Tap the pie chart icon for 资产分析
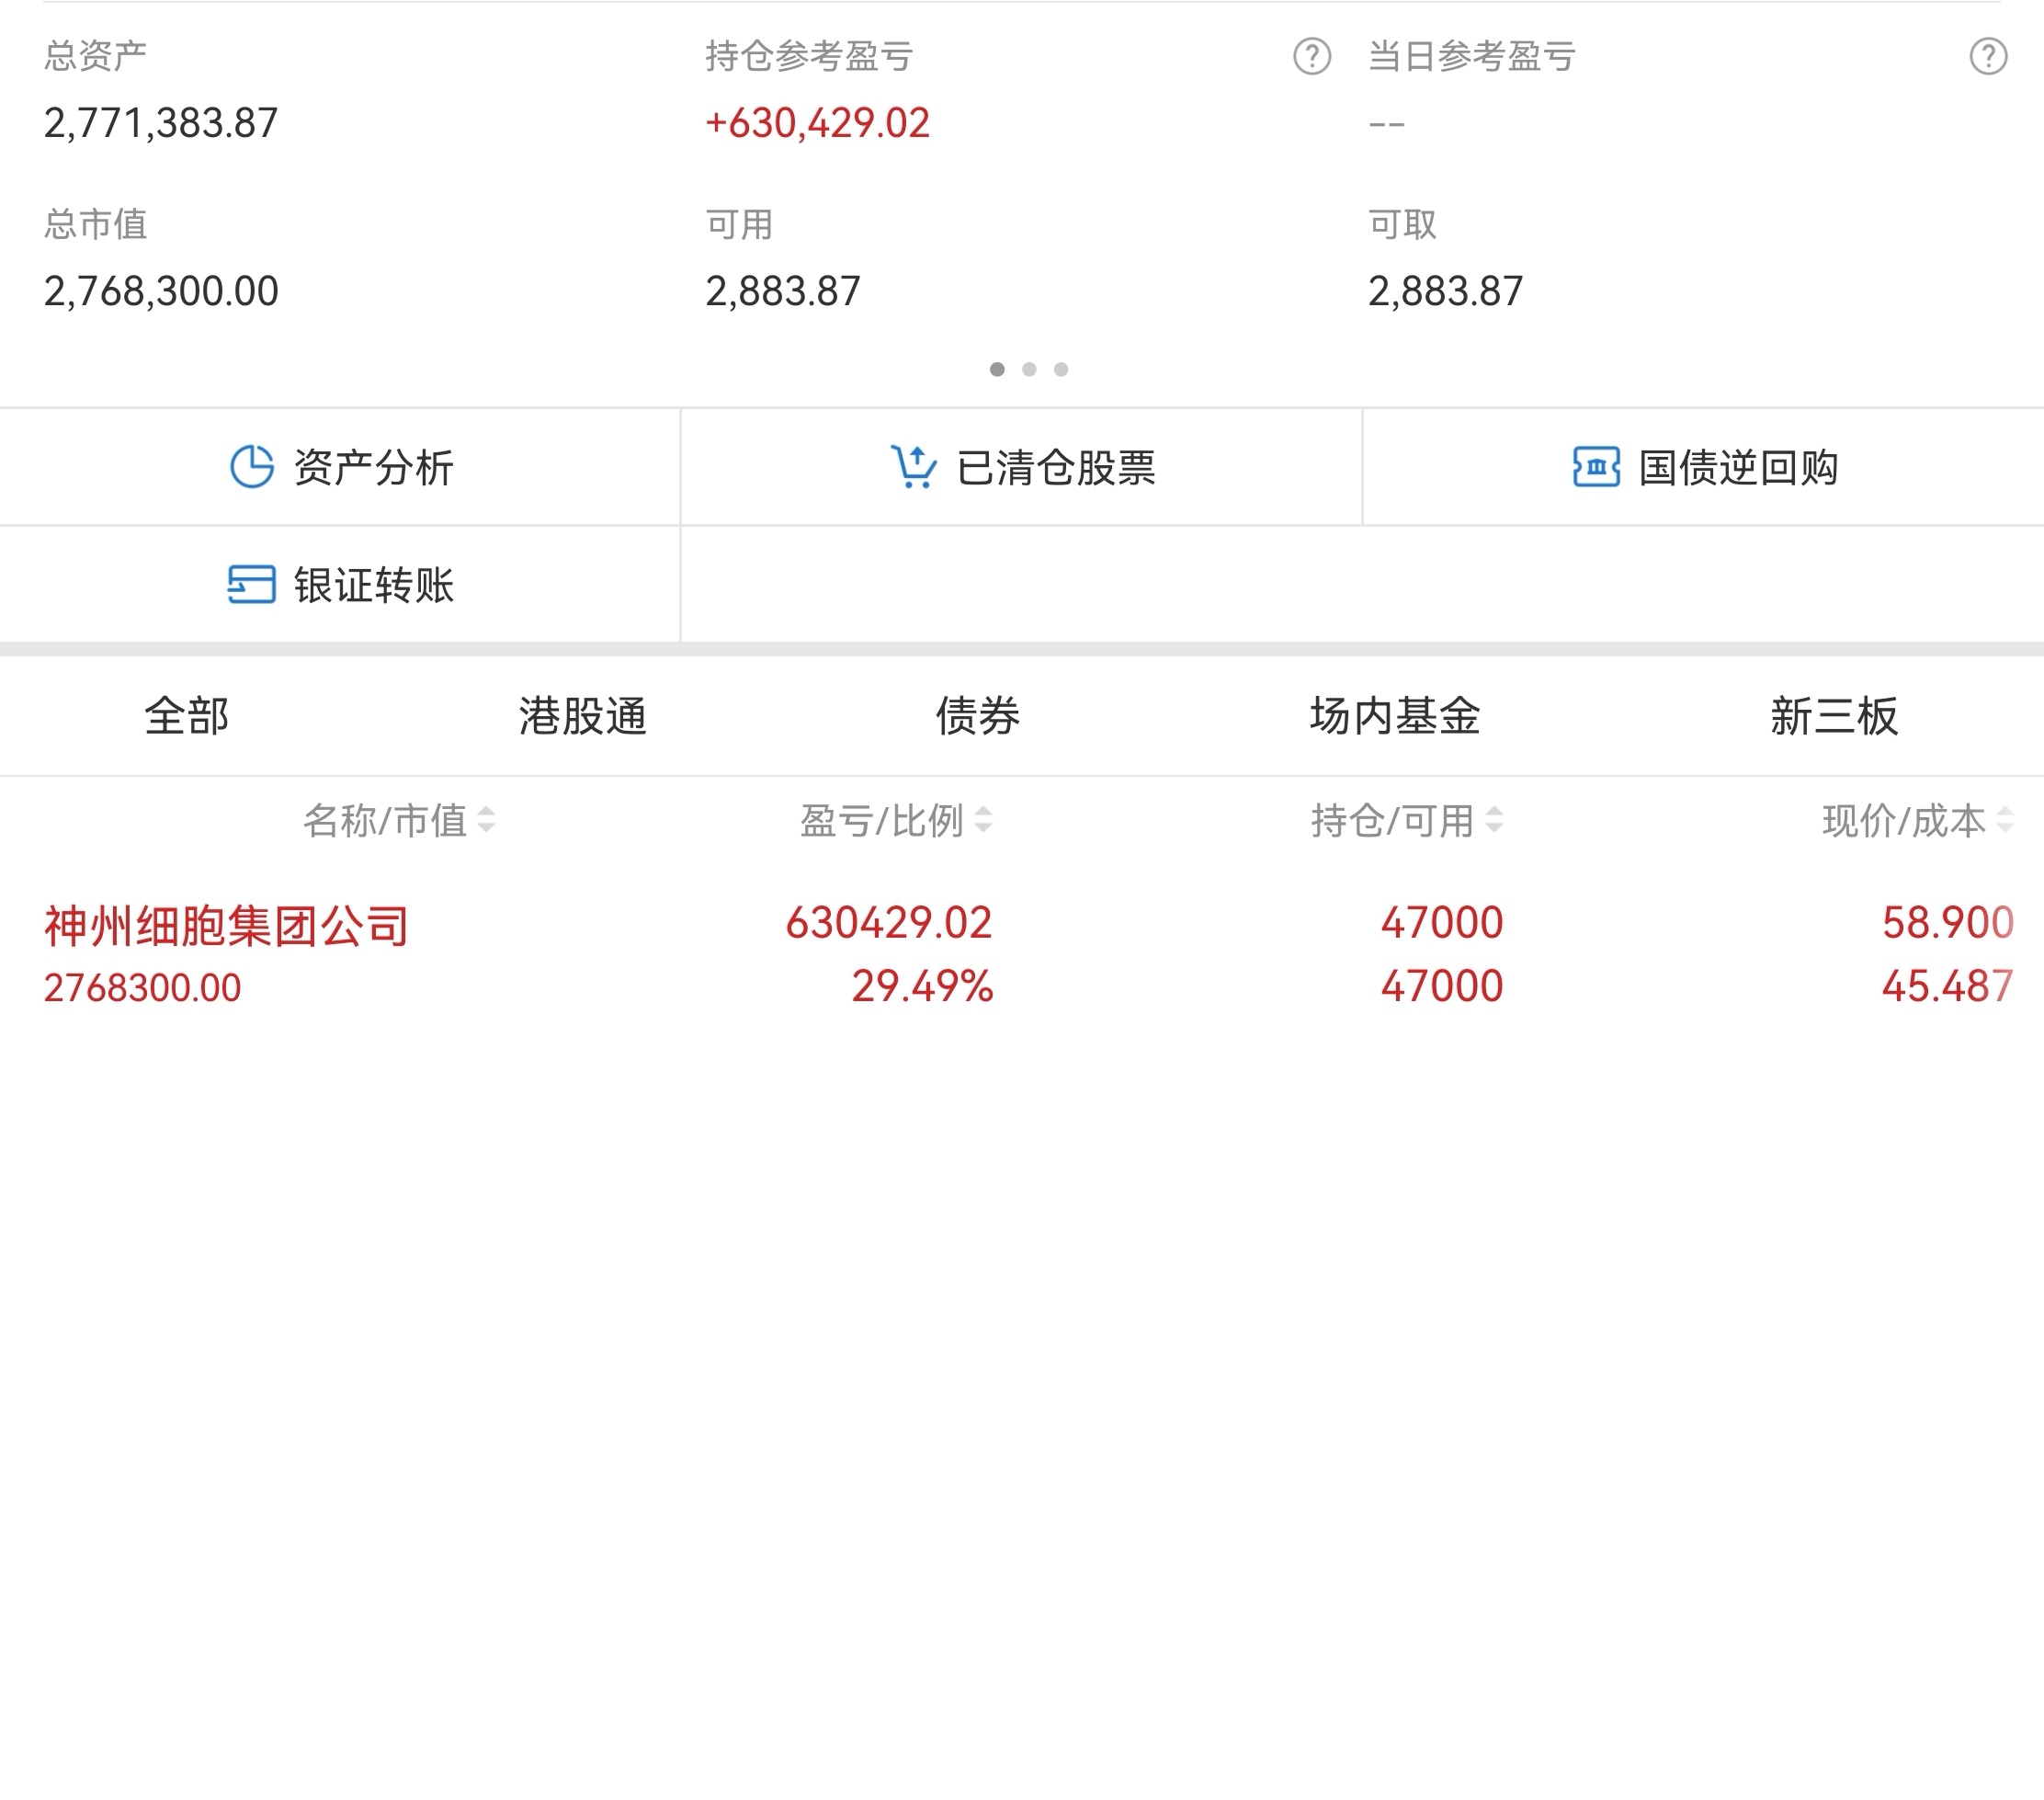 pyautogui.click(x=251, y=466)
